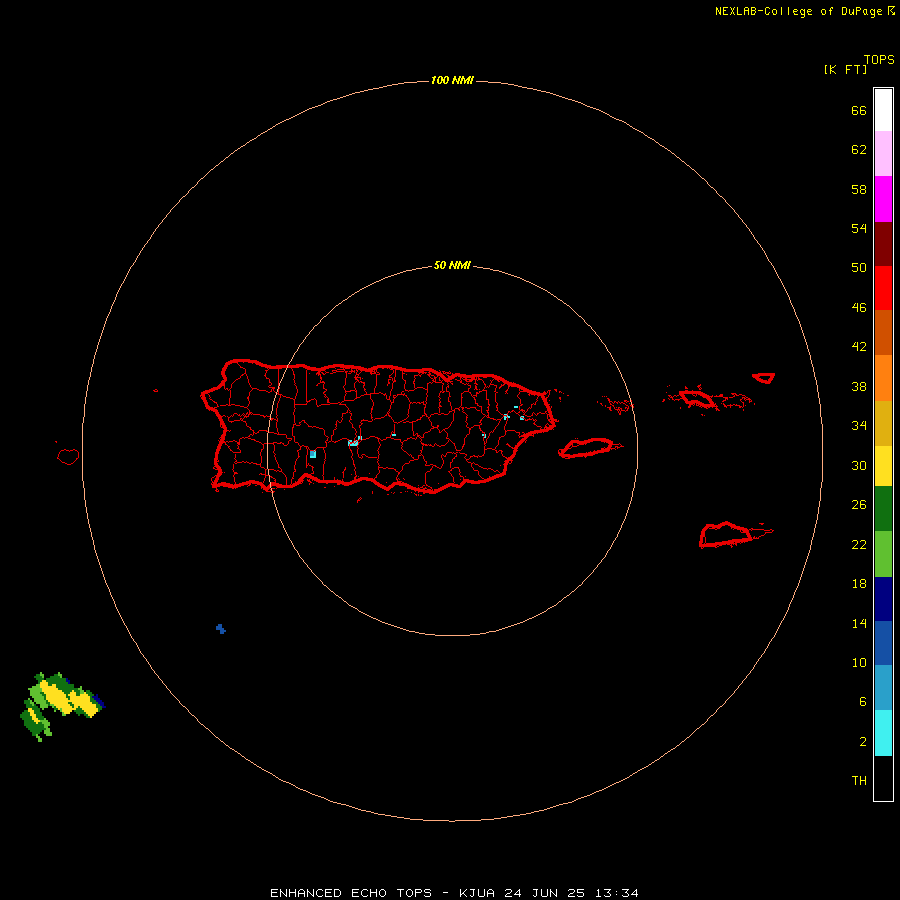Click the medium blue legend swatch
This screenshot has height=900, width=900.
(883, 643)
